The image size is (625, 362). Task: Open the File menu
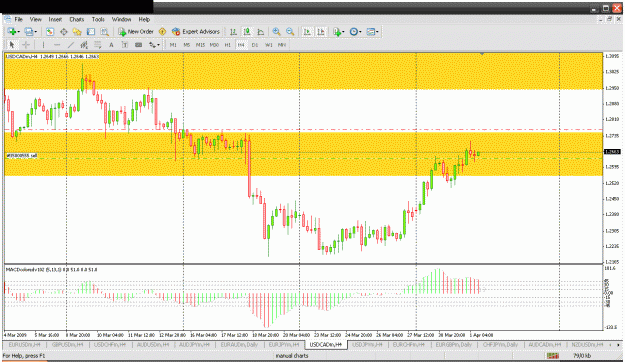click(x=18, y=19)
